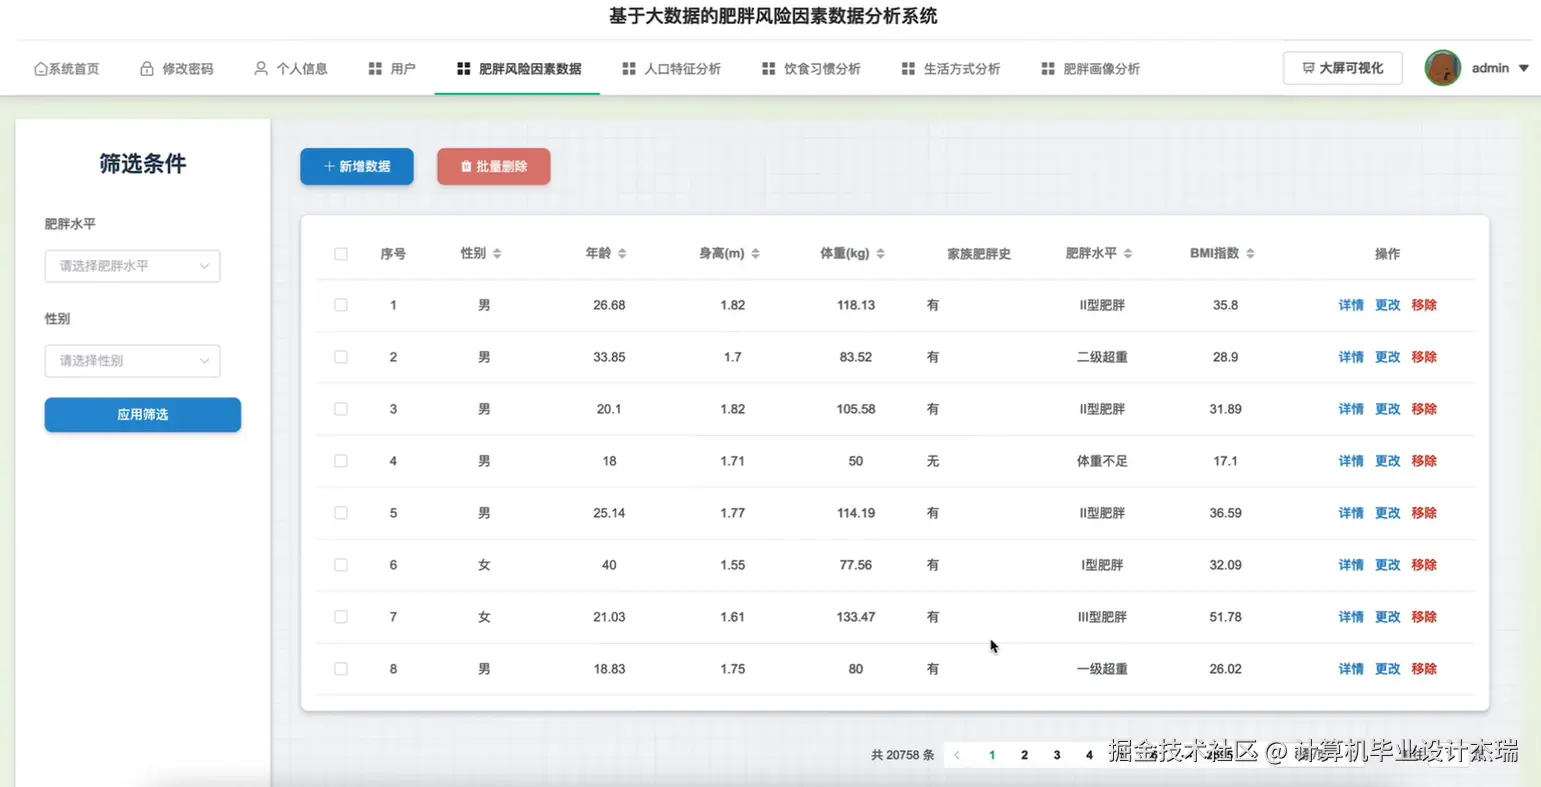点击 BMI指数 列的排序箭头
Screen dimensions: 1541x787
pos(1250,253)
